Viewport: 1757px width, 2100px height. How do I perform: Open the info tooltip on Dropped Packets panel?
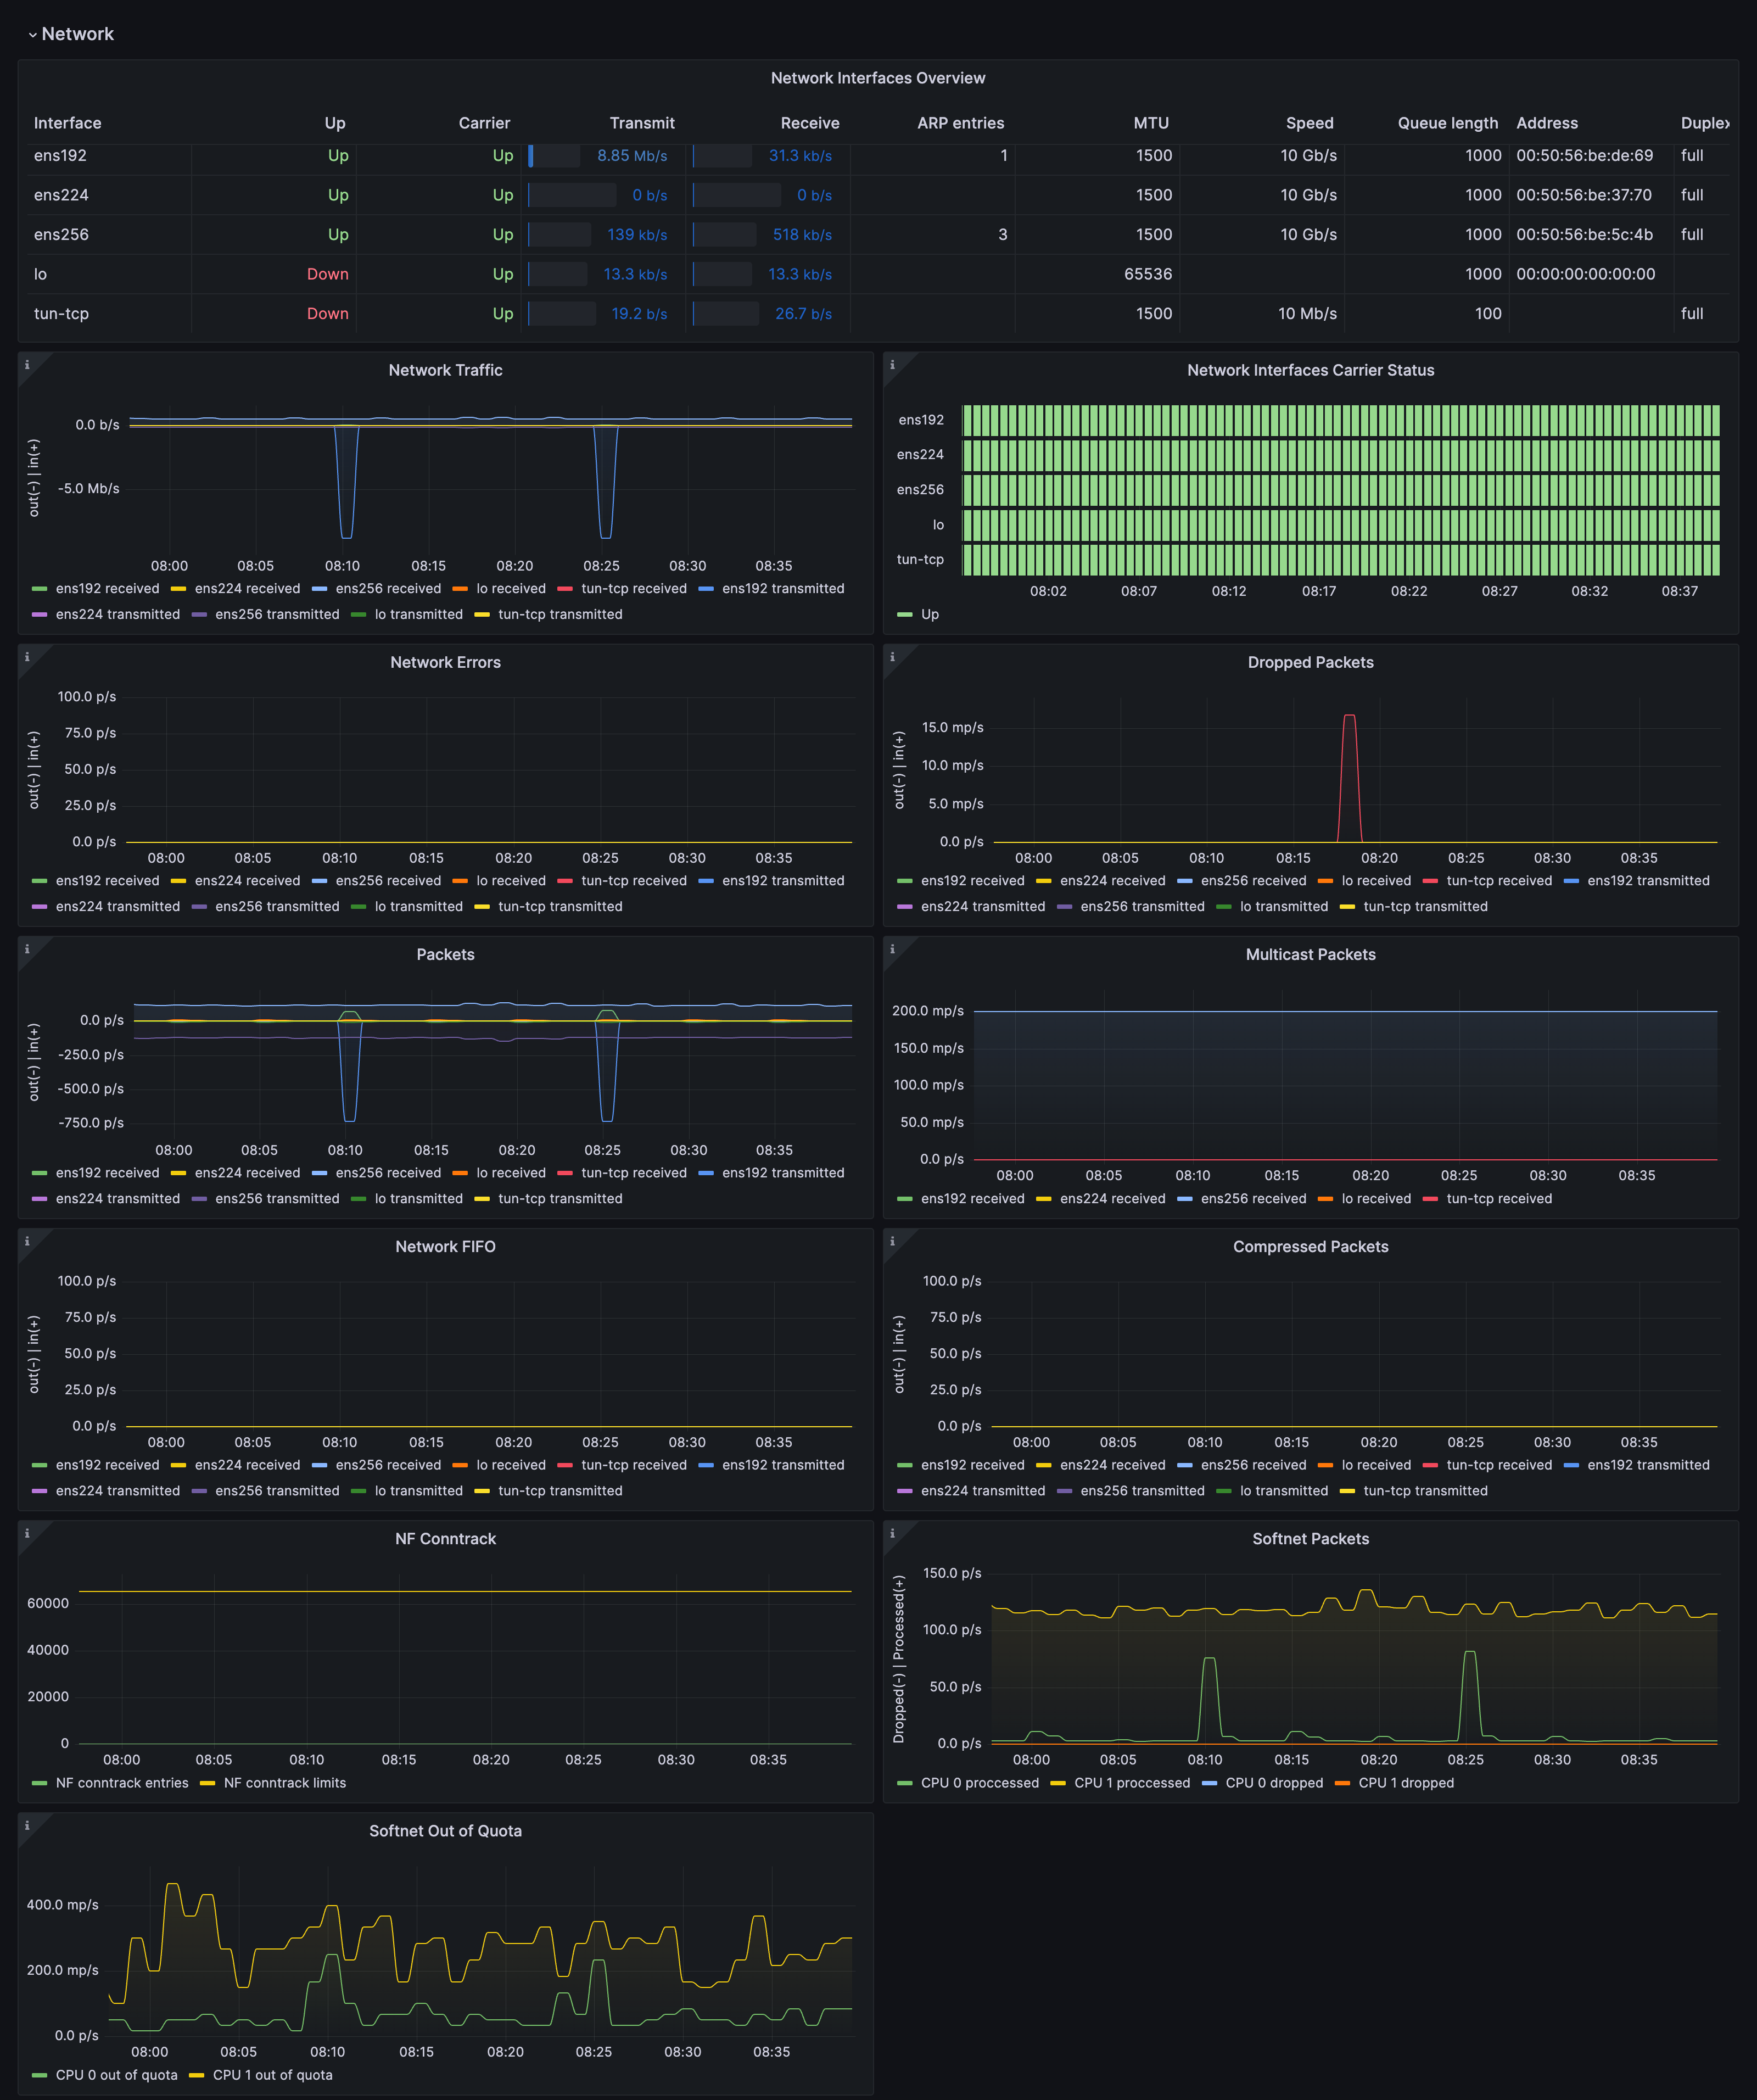(x=892, y=658)
